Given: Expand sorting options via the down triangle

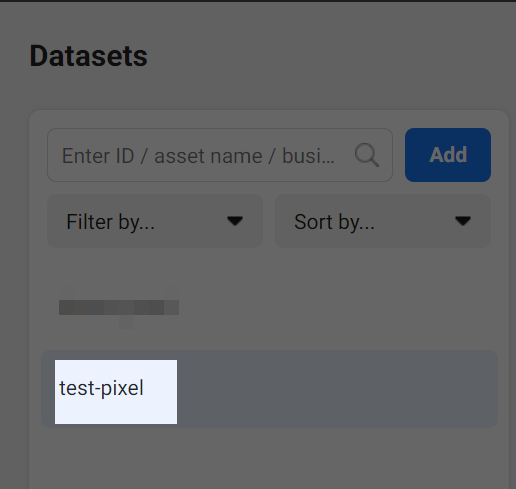Looking at the screenshot, I should [x=463, y=221].
